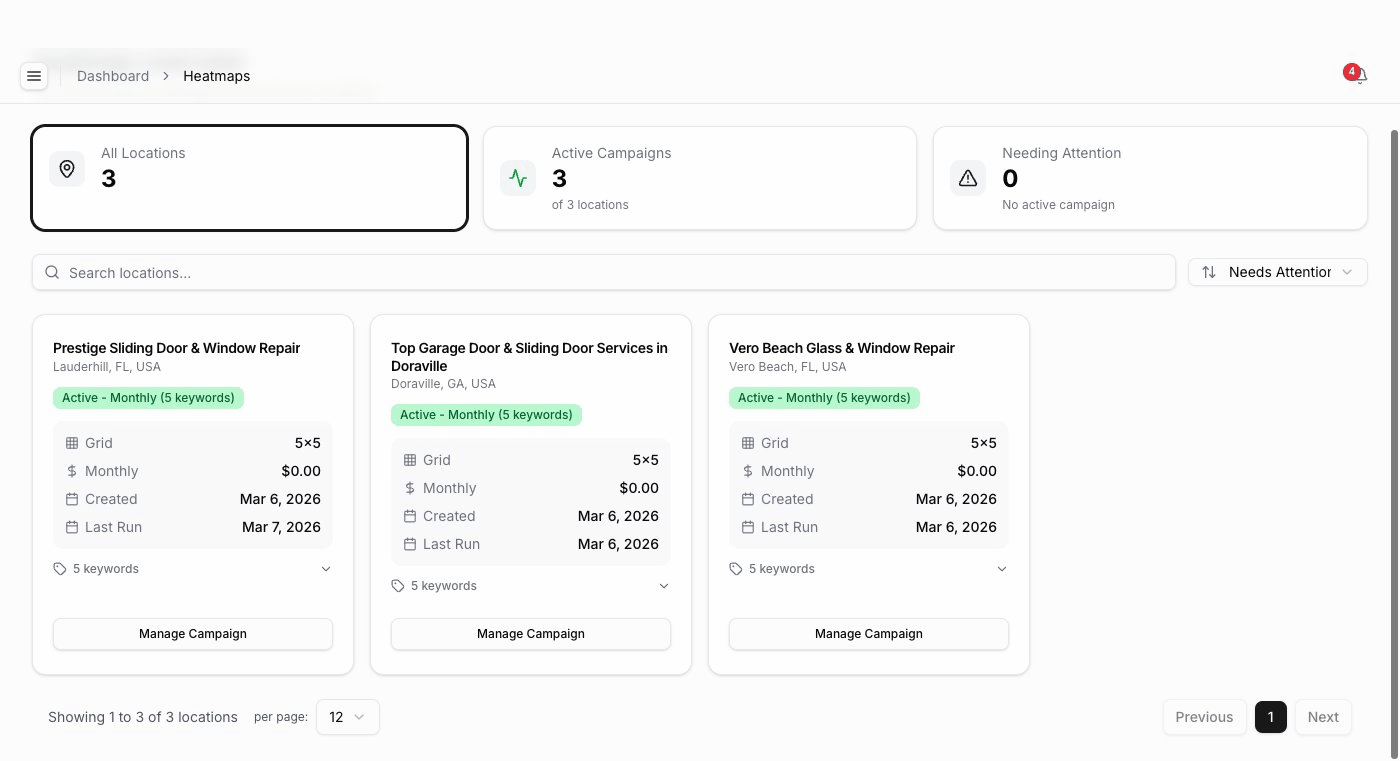
Task: Open the per page dropdown
Action: click(347, 717)
